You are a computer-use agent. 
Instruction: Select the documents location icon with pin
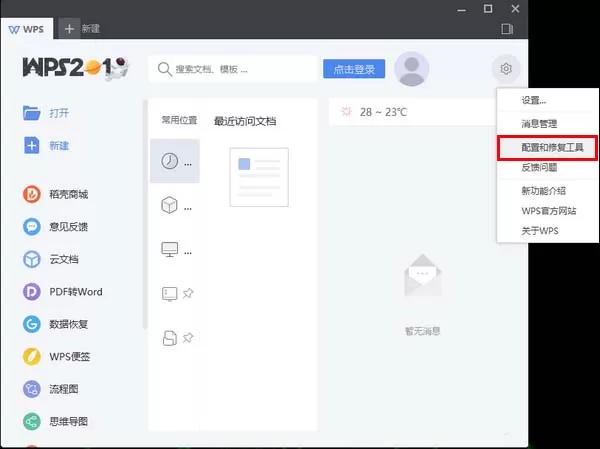[170, 338]
